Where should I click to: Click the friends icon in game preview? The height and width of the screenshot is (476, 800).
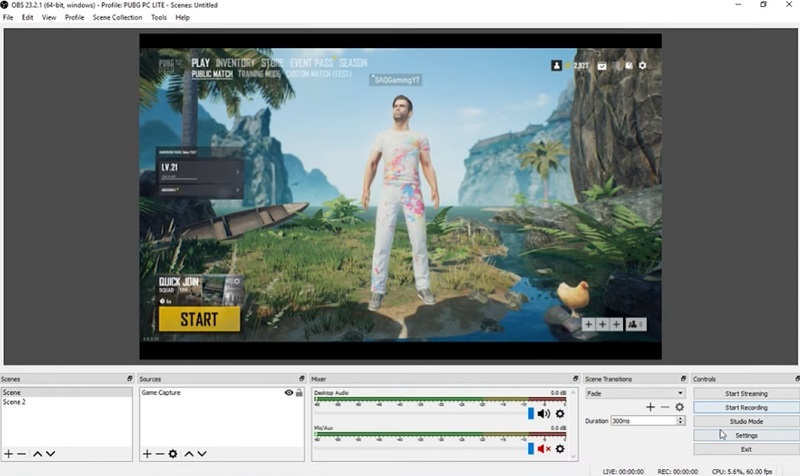click(x=636, y=324)
